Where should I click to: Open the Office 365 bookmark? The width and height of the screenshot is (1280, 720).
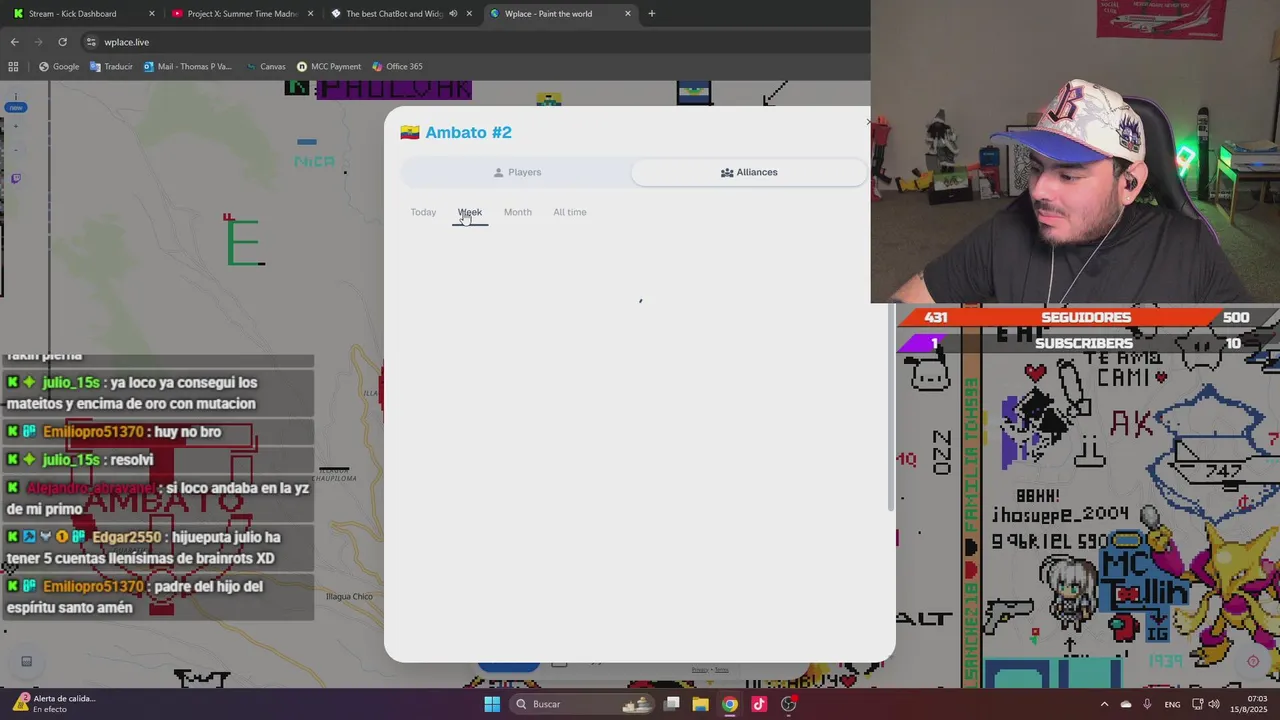pyautogui.click(x=397, y=67)
